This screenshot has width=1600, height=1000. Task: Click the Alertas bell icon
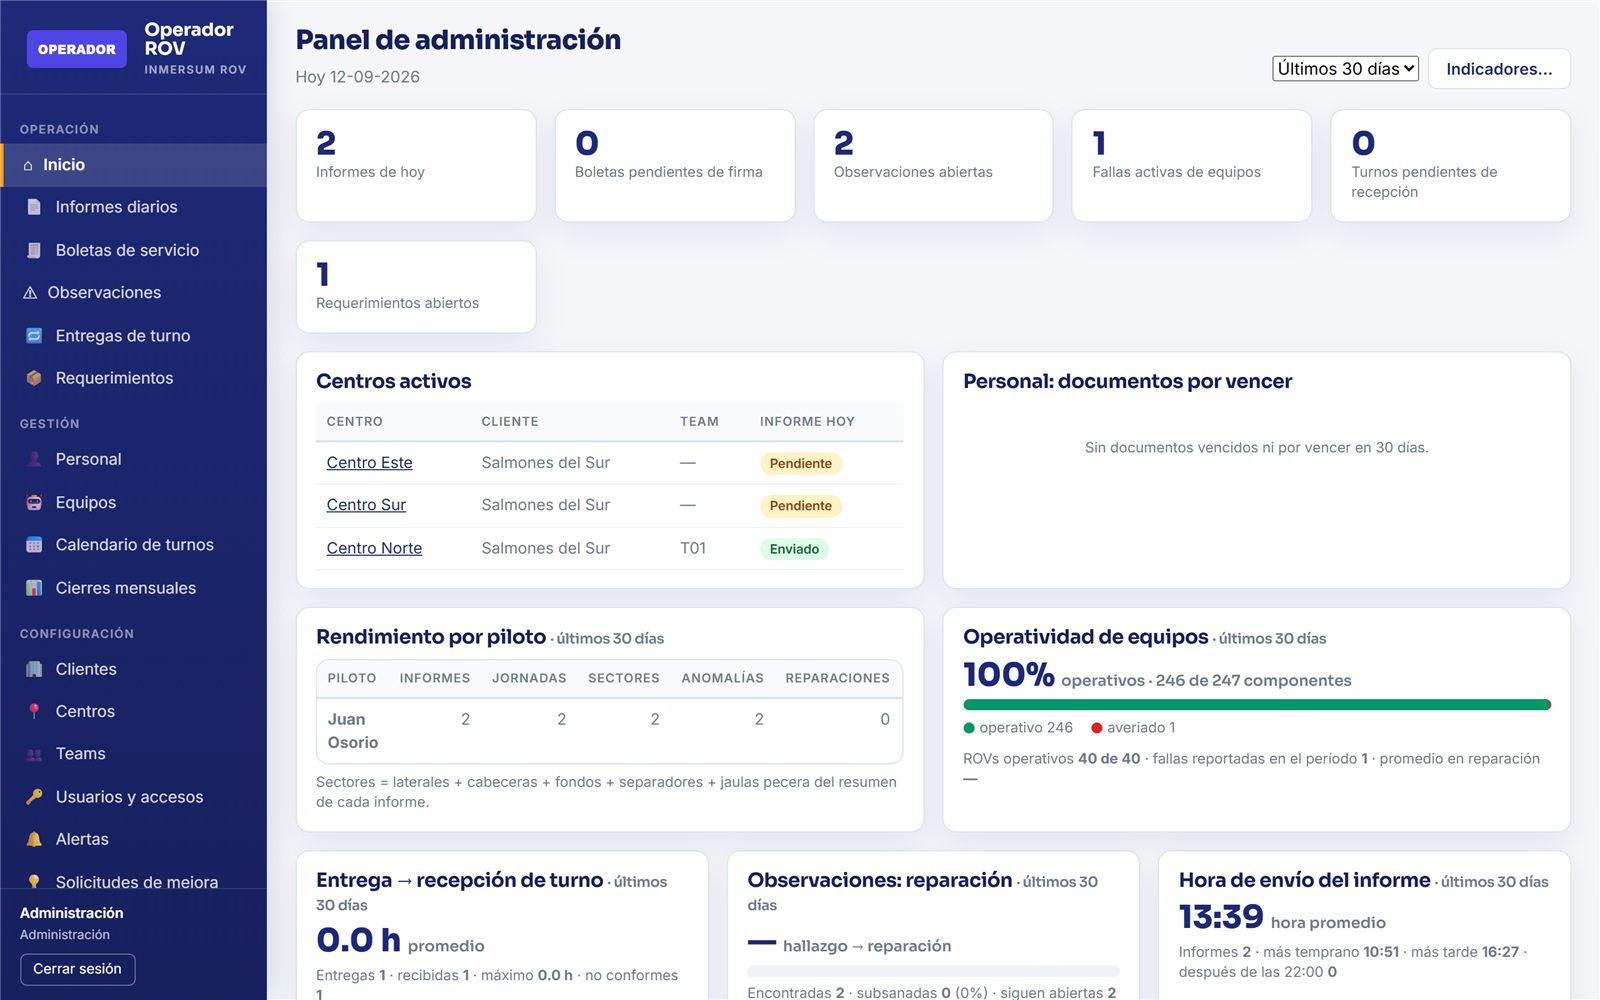(34, 839)
